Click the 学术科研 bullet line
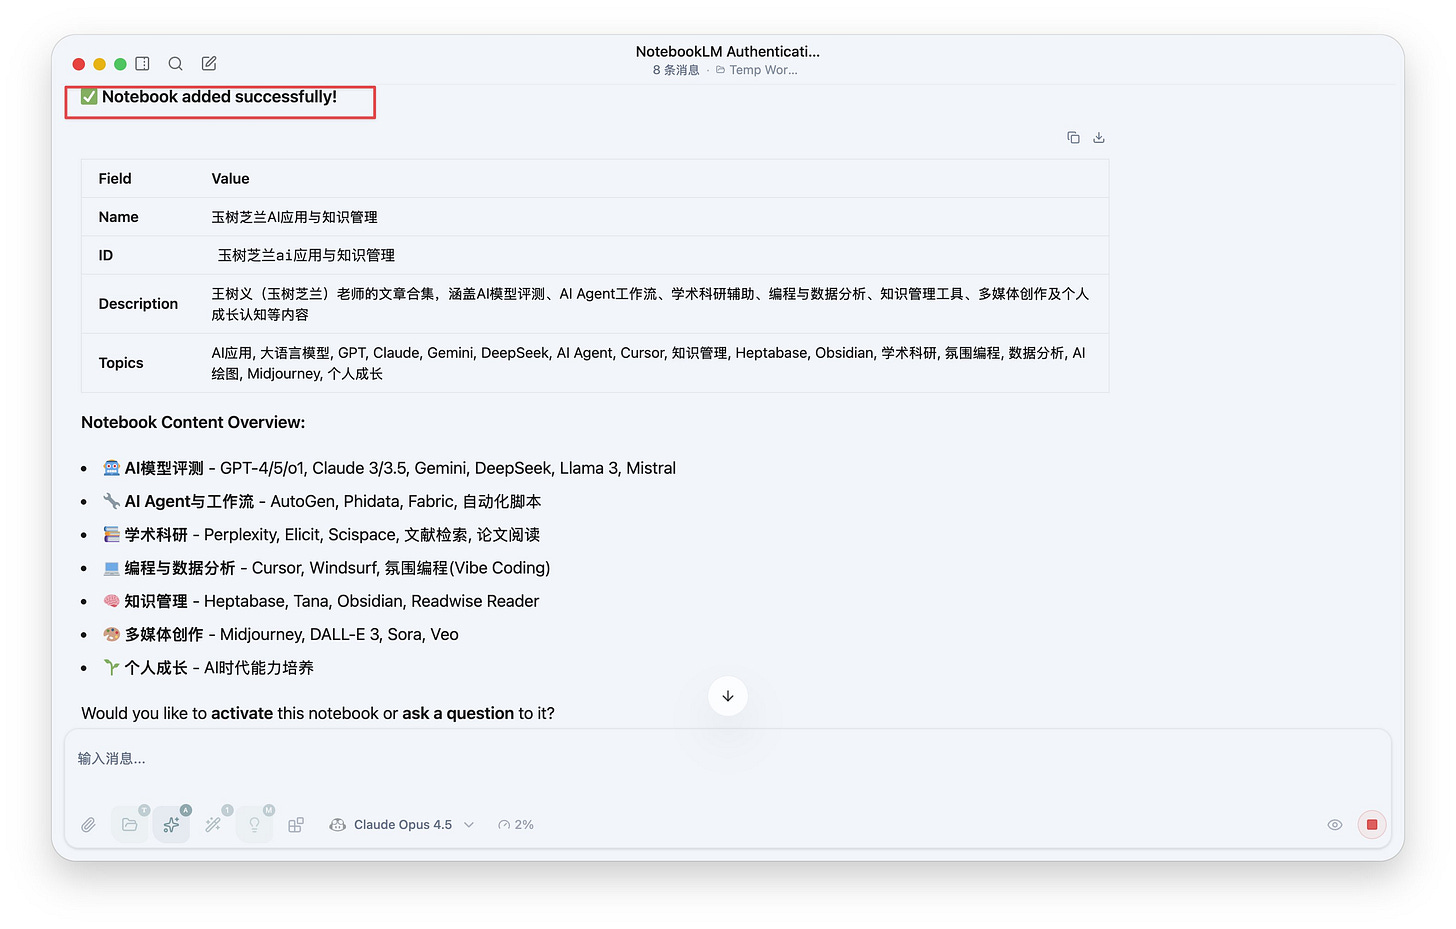 tap(321, 535)
